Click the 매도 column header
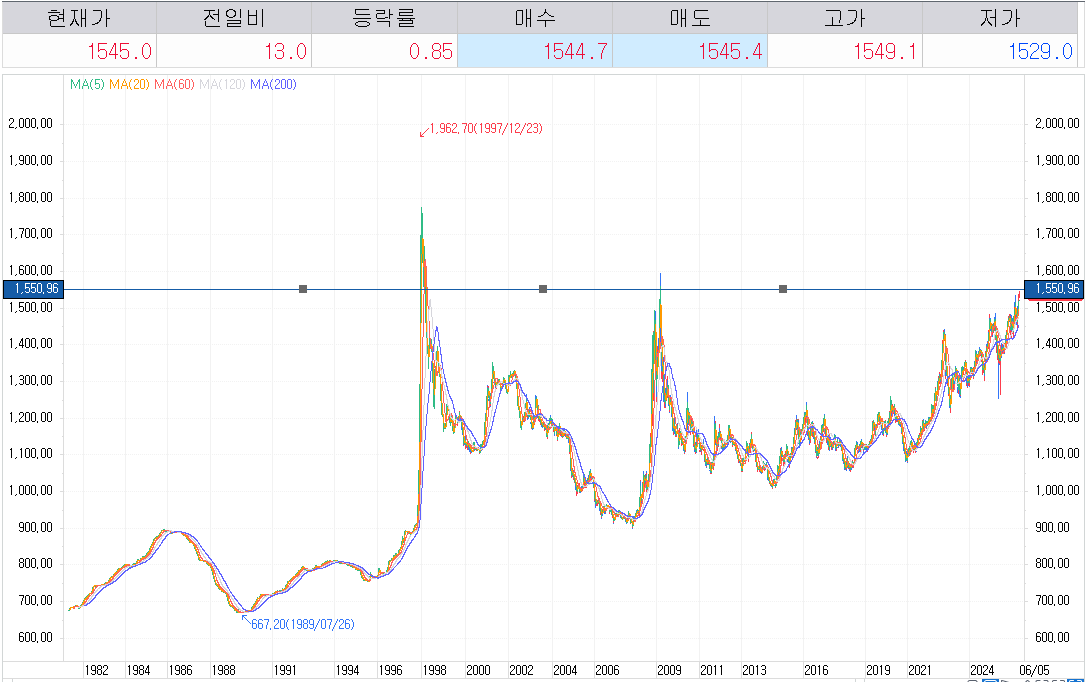The image size is (1091, 682). [x=690, y=17]
